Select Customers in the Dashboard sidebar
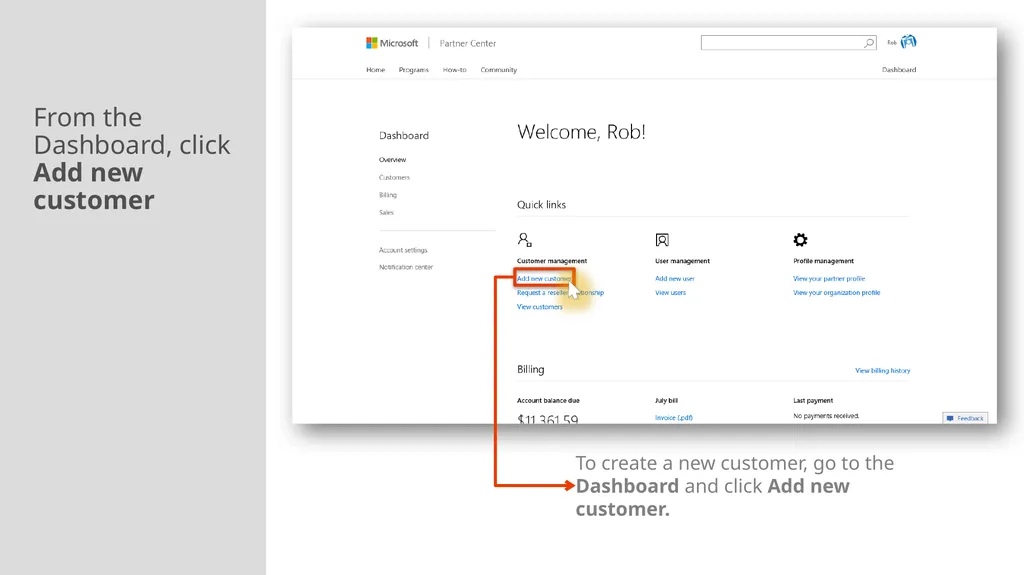The image size is (1024, 575). [x=394, y=177]
